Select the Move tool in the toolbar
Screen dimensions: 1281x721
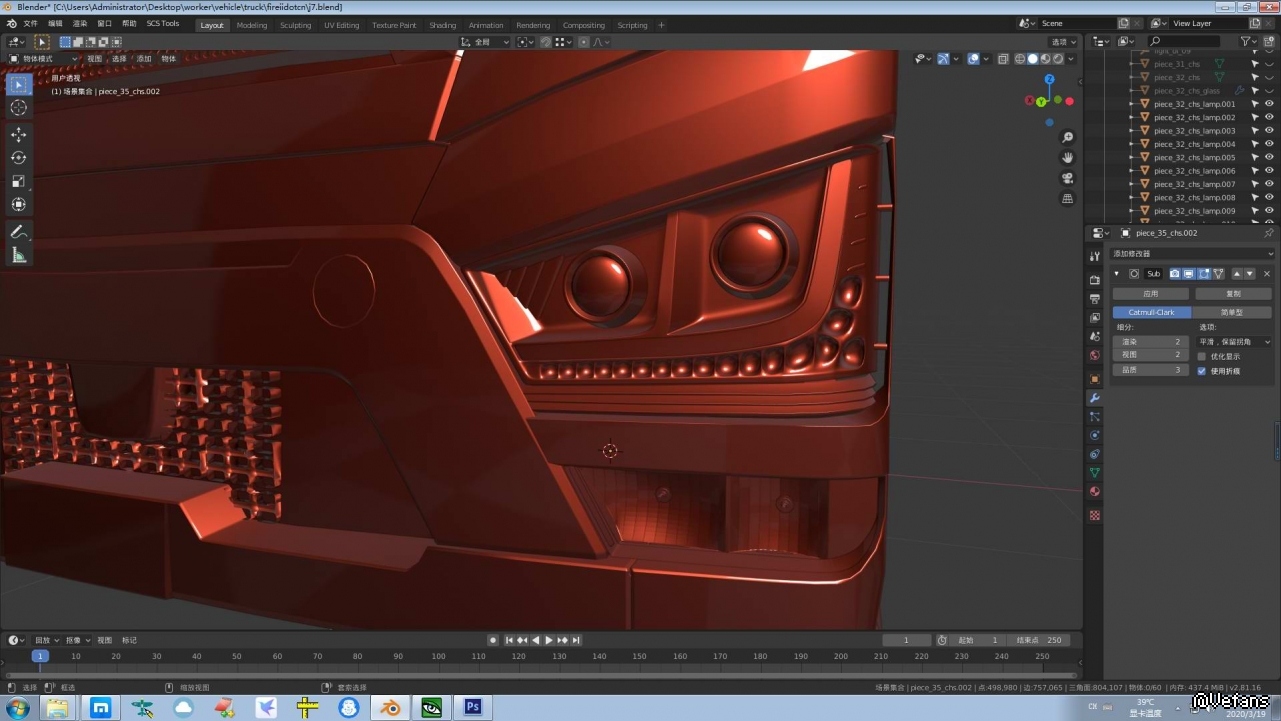(x=18, y=134)
